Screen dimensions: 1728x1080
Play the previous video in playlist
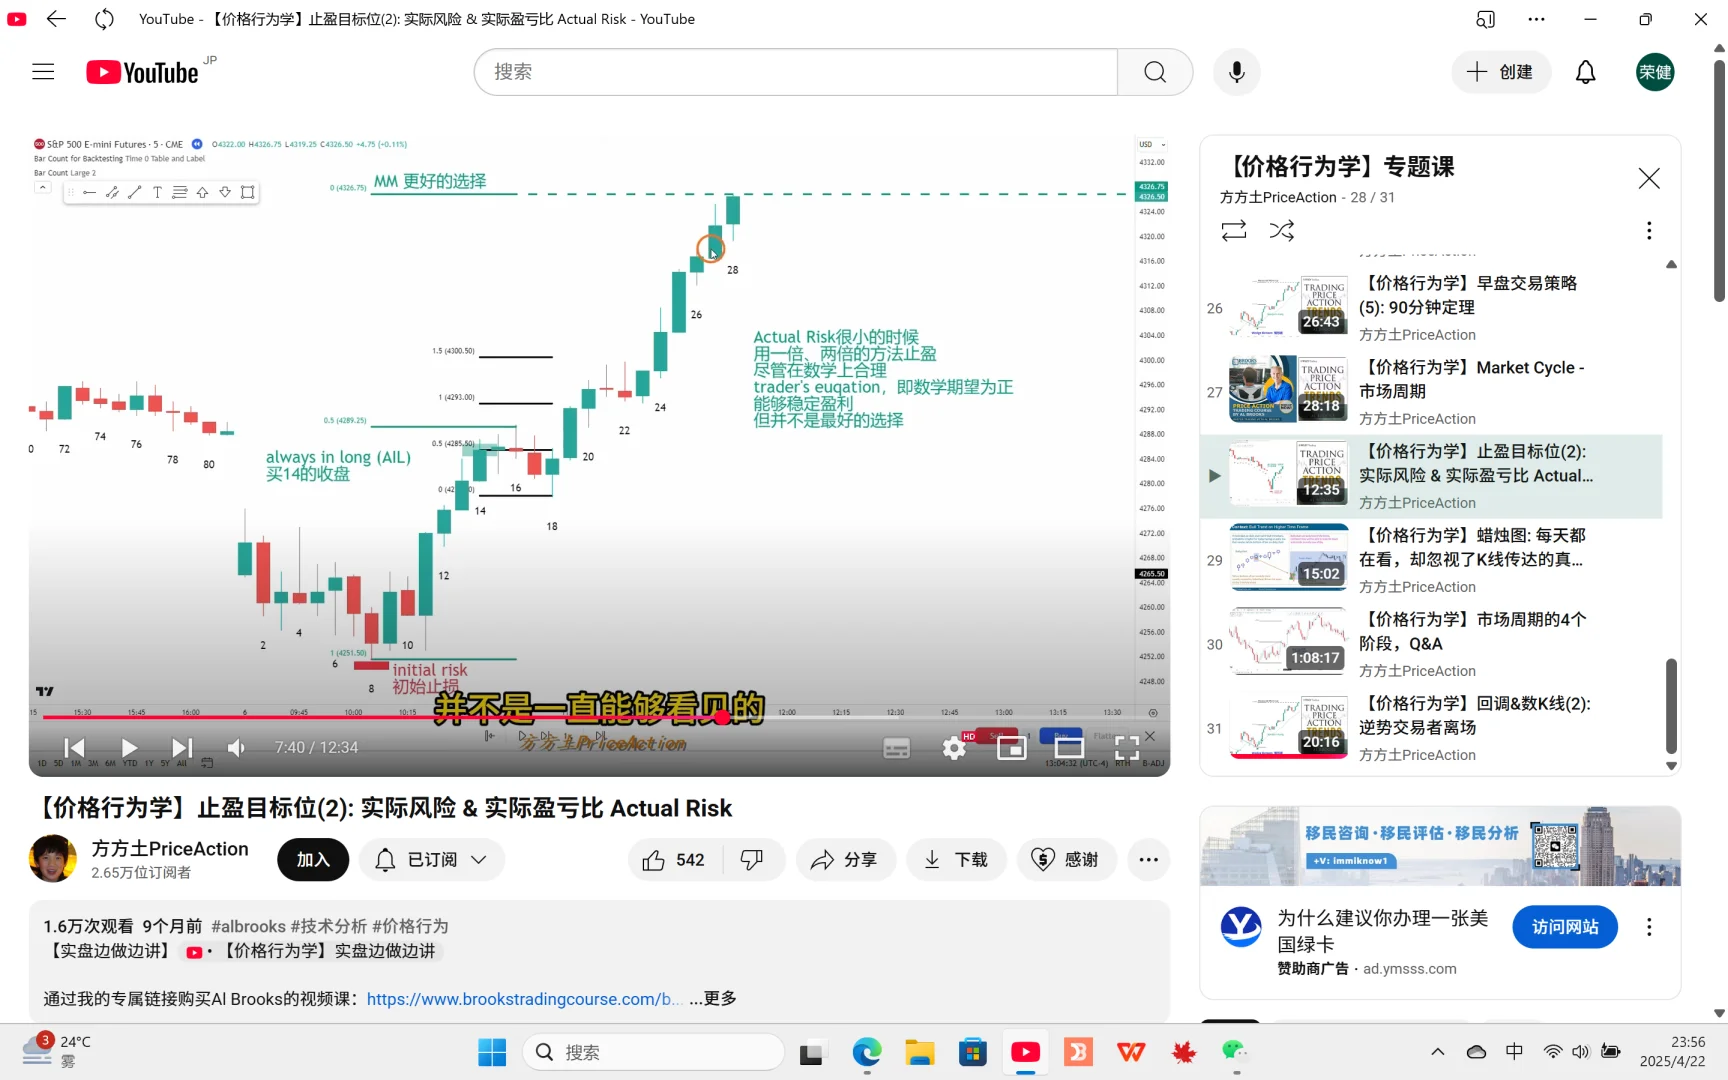pos(74,747)
